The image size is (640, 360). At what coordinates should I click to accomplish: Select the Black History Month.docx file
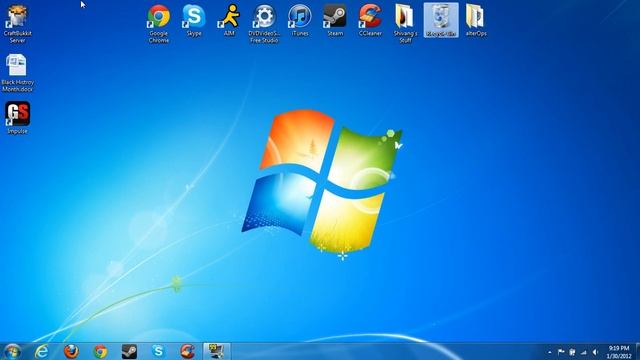click(18, 73)
